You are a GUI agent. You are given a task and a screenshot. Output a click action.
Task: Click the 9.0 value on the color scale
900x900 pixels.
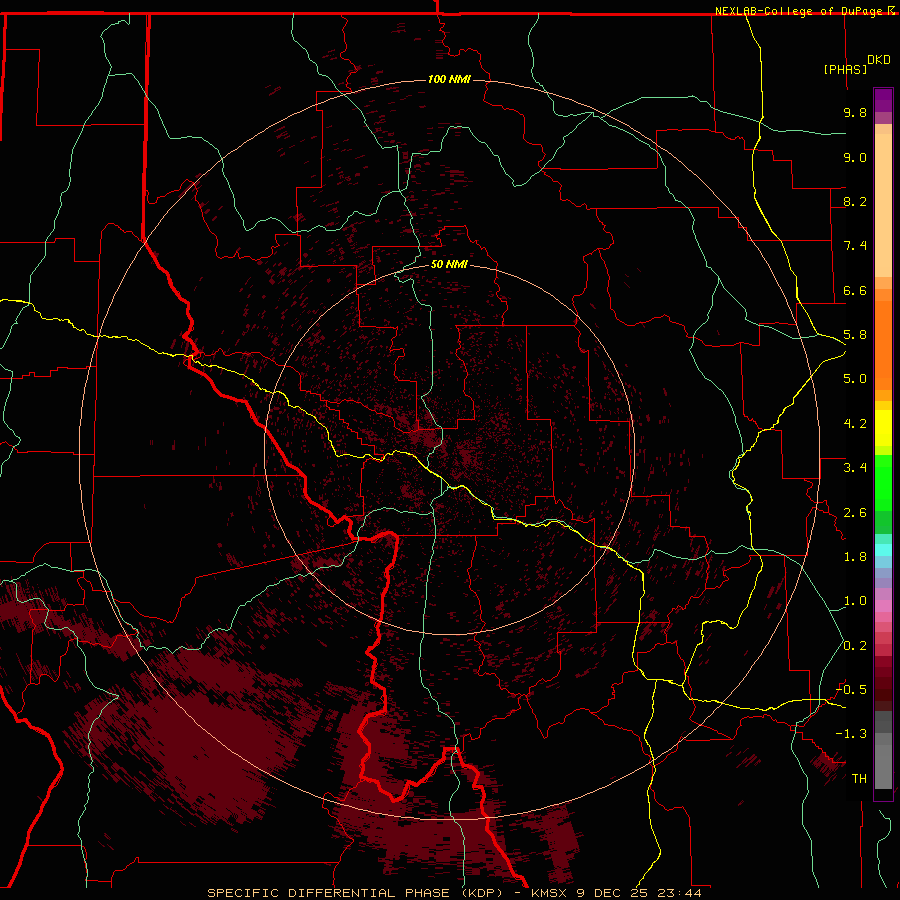pos(855,157)
